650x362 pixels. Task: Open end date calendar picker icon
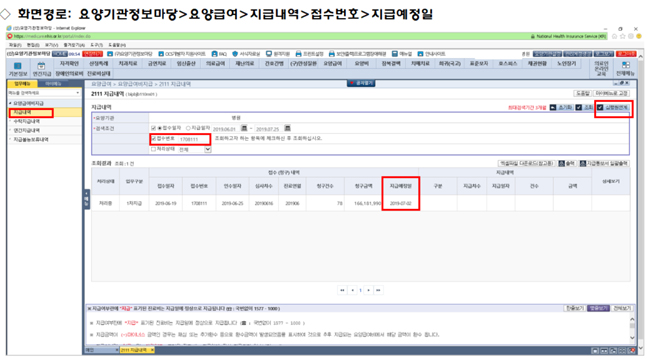point(287,129)
